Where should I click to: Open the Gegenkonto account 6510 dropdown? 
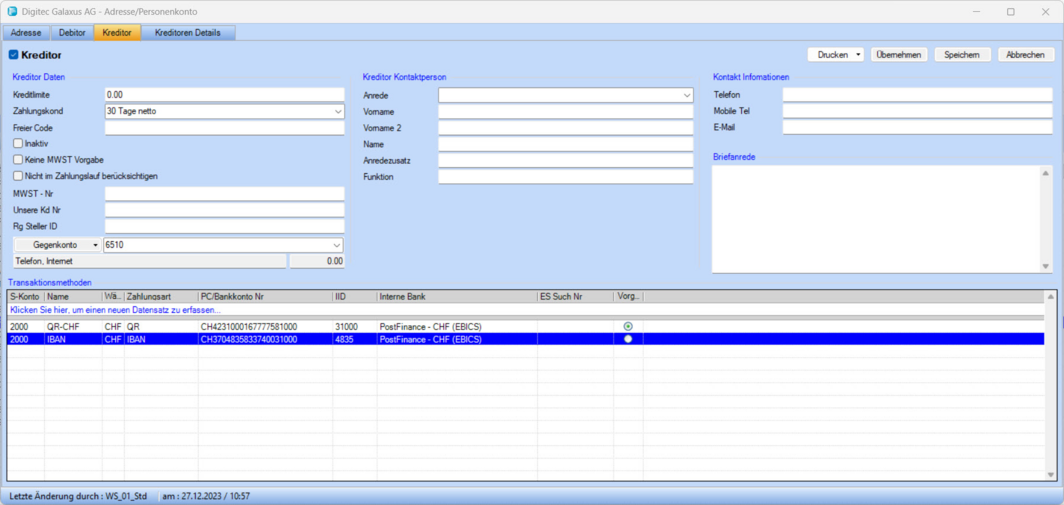[337, 245]
